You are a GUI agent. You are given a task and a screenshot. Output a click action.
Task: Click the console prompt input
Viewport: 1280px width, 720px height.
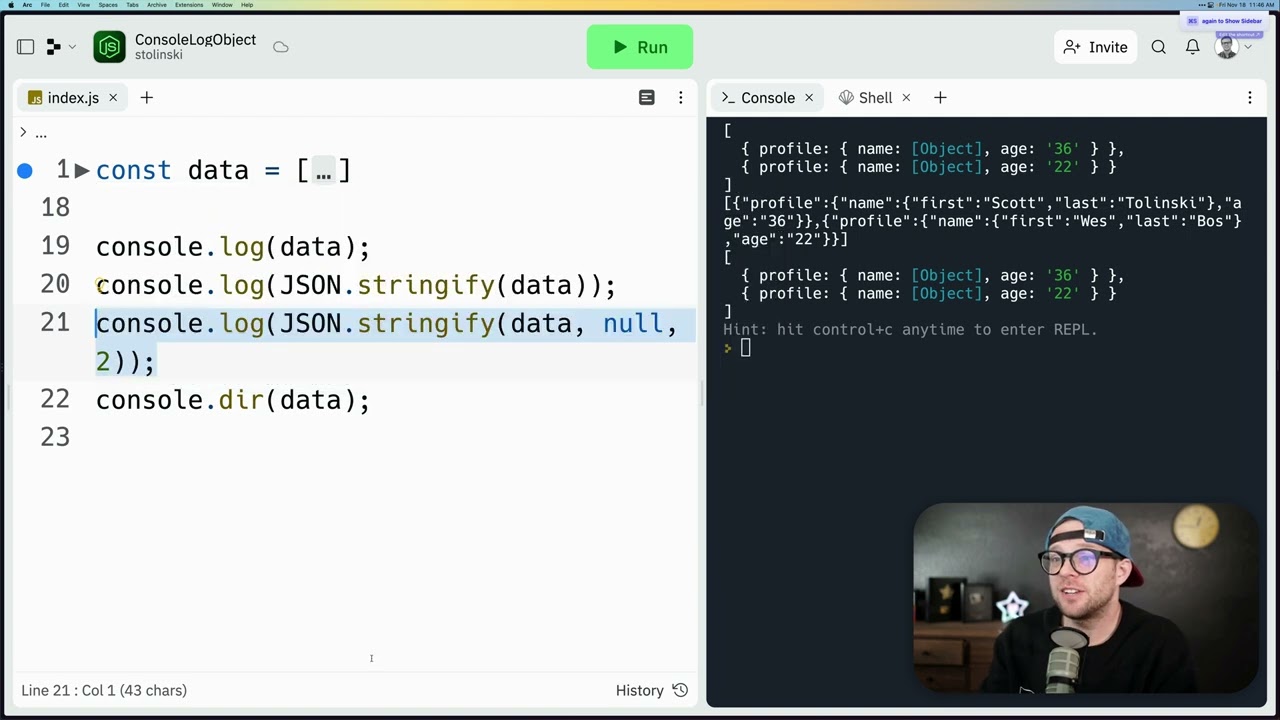745,348
